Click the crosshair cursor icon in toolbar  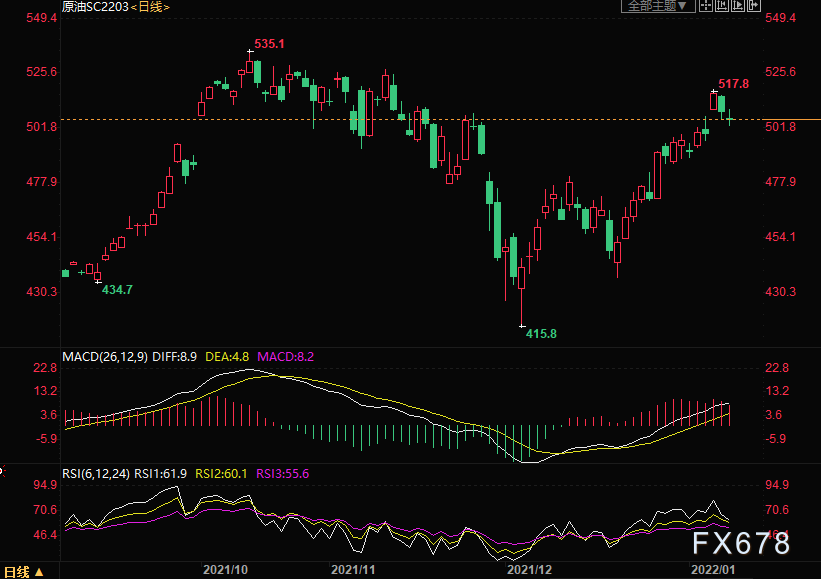click(x=706, y=6)
